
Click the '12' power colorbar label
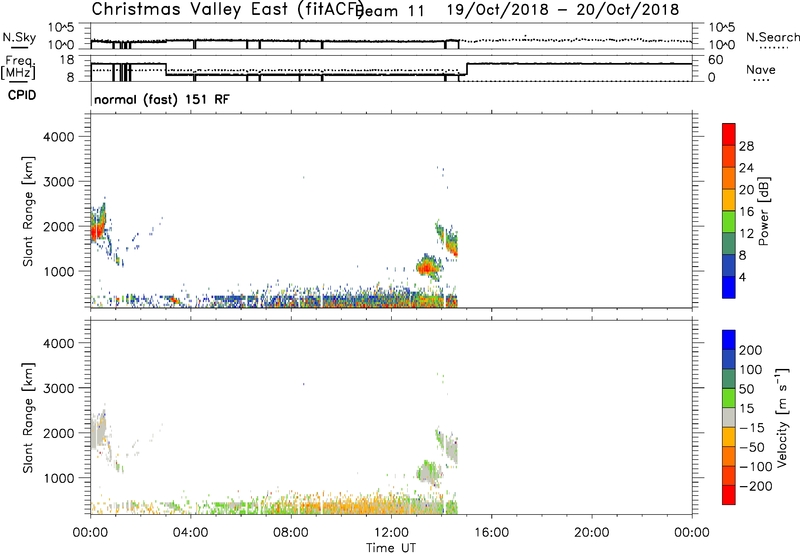pos(746,234)
